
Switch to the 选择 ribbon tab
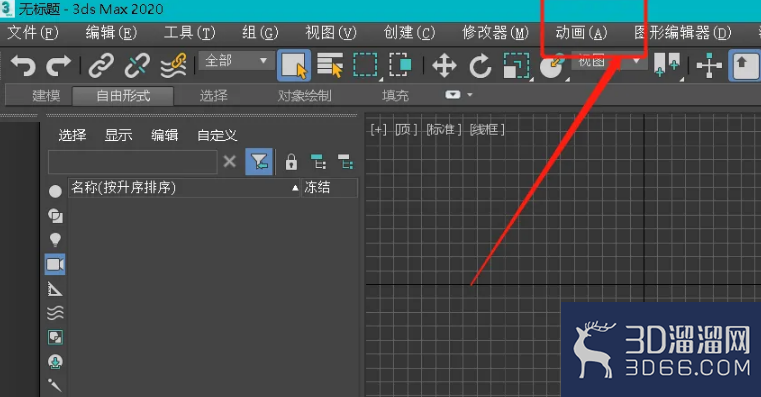coord(213,96)
